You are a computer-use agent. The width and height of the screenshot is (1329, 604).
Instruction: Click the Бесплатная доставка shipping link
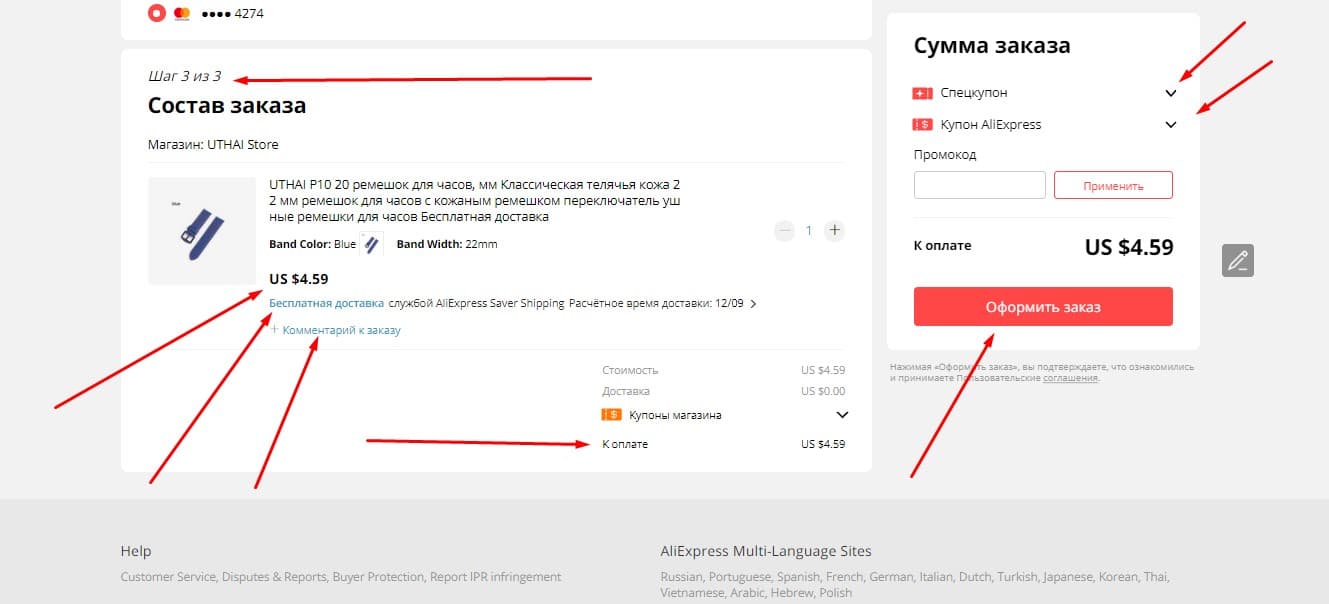(326, 302)
